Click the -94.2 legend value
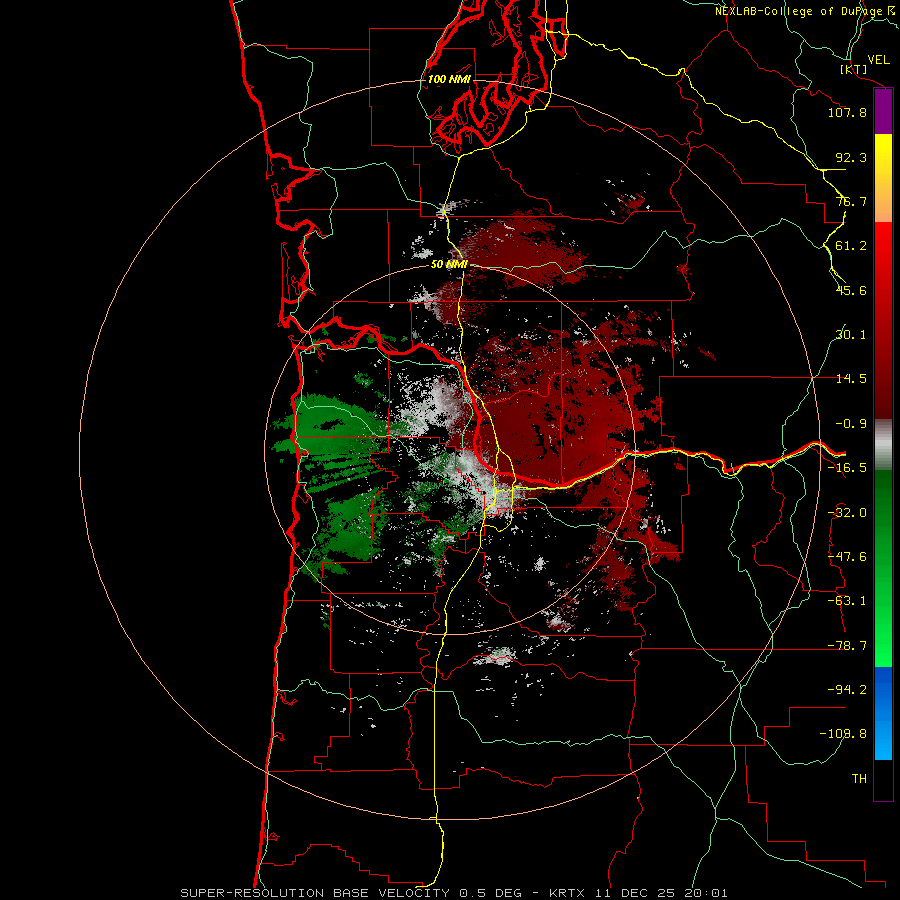This screenshot has width=900, height=900. coord(847,689)
